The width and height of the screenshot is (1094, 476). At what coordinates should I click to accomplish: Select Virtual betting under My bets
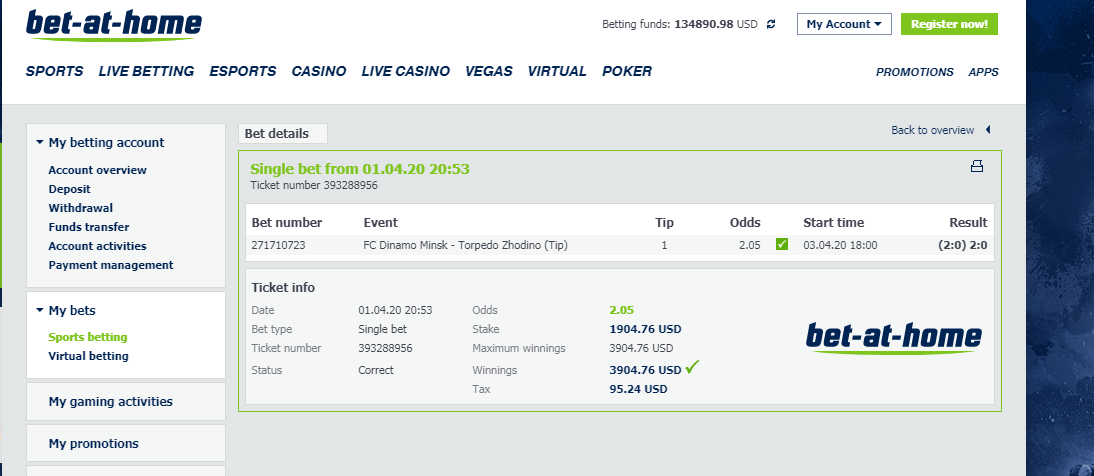(x=89, y=356)
